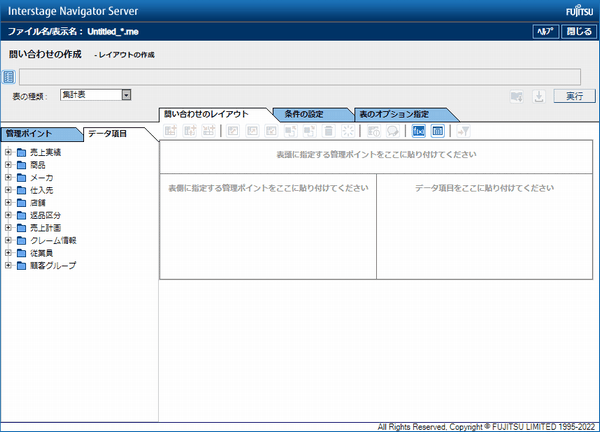Select the 仕入先 folder label
This screenshot has height=432, width=600.
[x=41, y=190]
